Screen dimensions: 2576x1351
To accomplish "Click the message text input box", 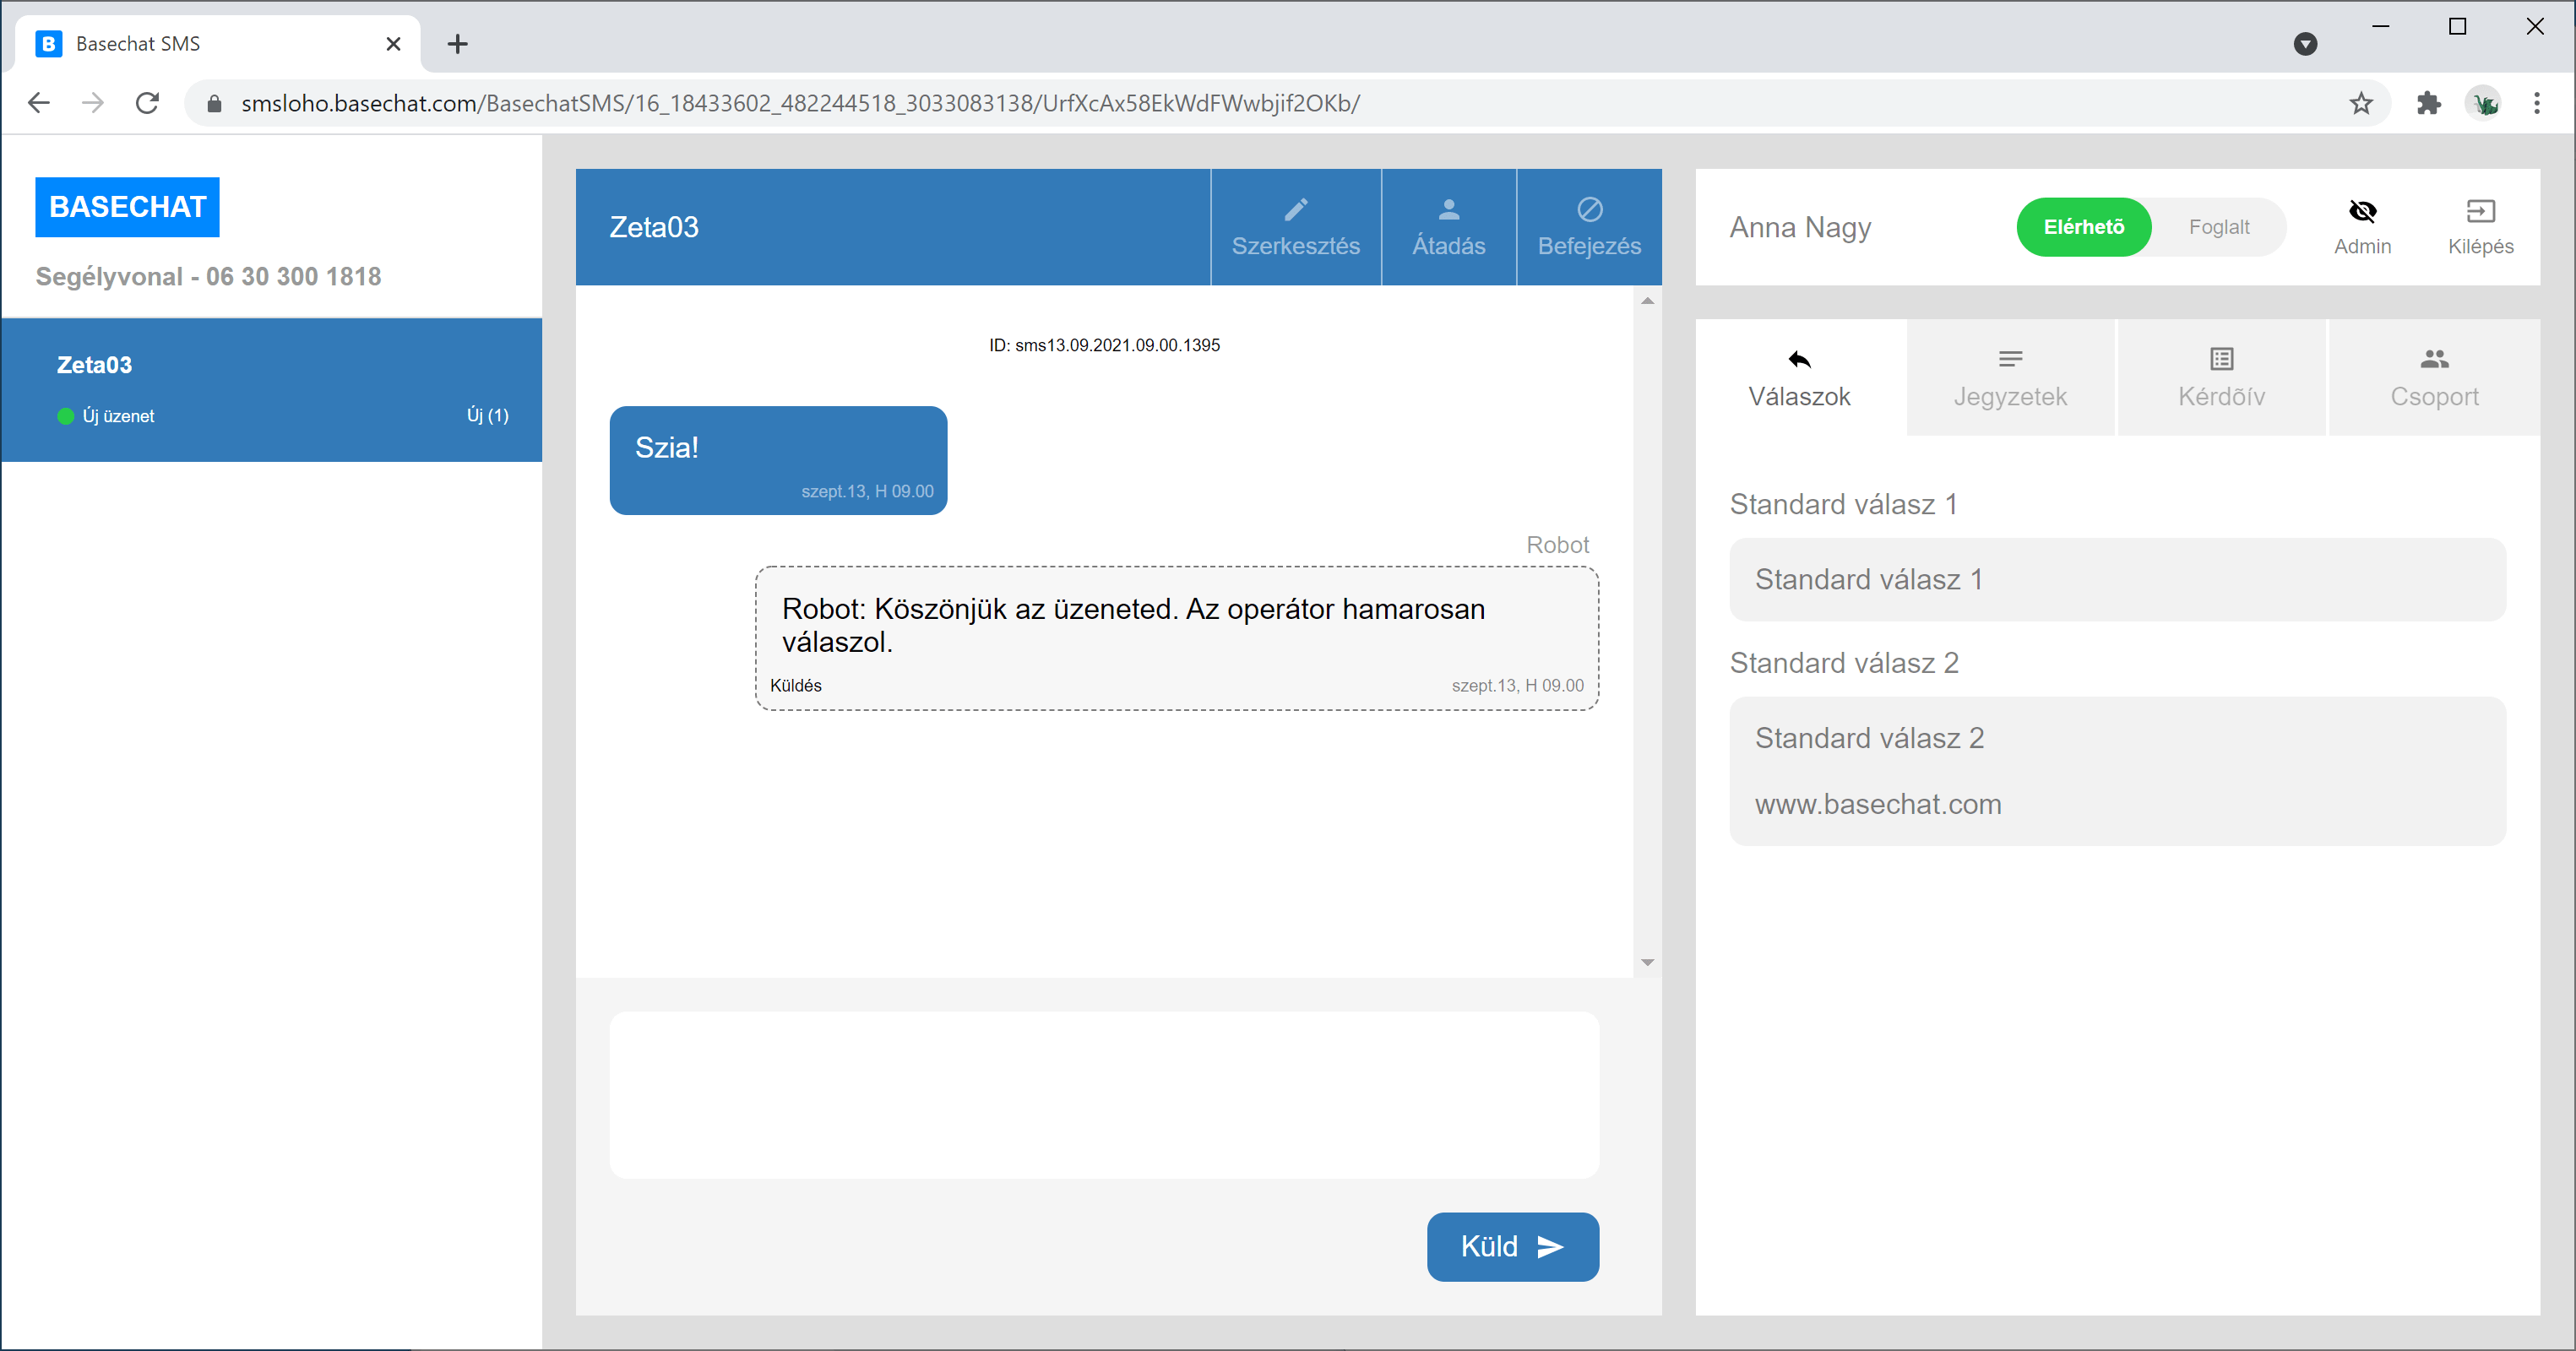I will (1104, 1094).
